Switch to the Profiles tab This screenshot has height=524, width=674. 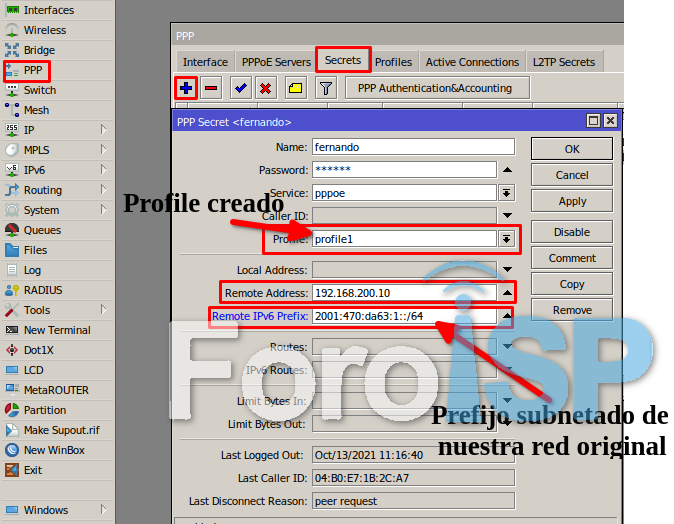pyautogui.click(x=393, y=62)
